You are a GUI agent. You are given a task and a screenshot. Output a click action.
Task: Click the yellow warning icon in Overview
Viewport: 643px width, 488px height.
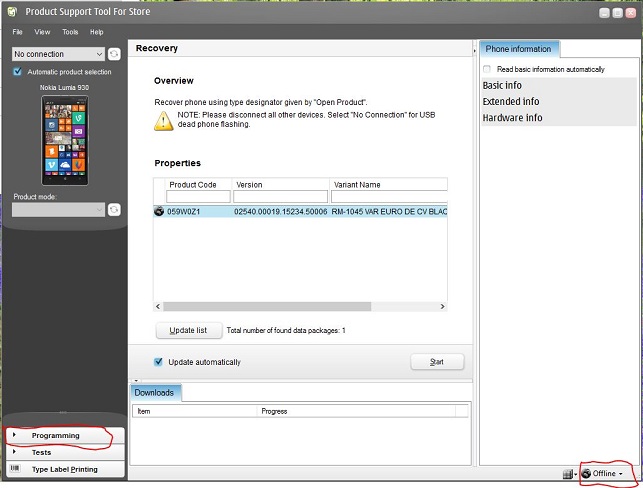(x=163, y=121)
